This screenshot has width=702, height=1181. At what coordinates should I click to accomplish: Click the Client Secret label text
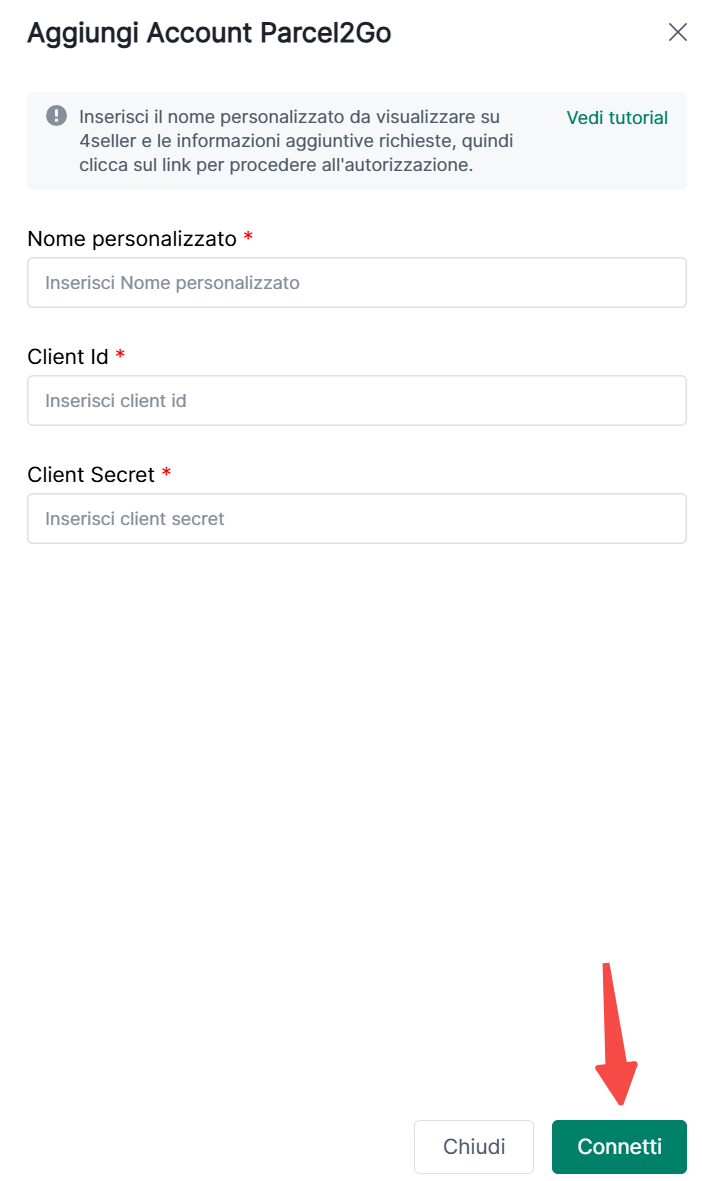coord(91,475)
